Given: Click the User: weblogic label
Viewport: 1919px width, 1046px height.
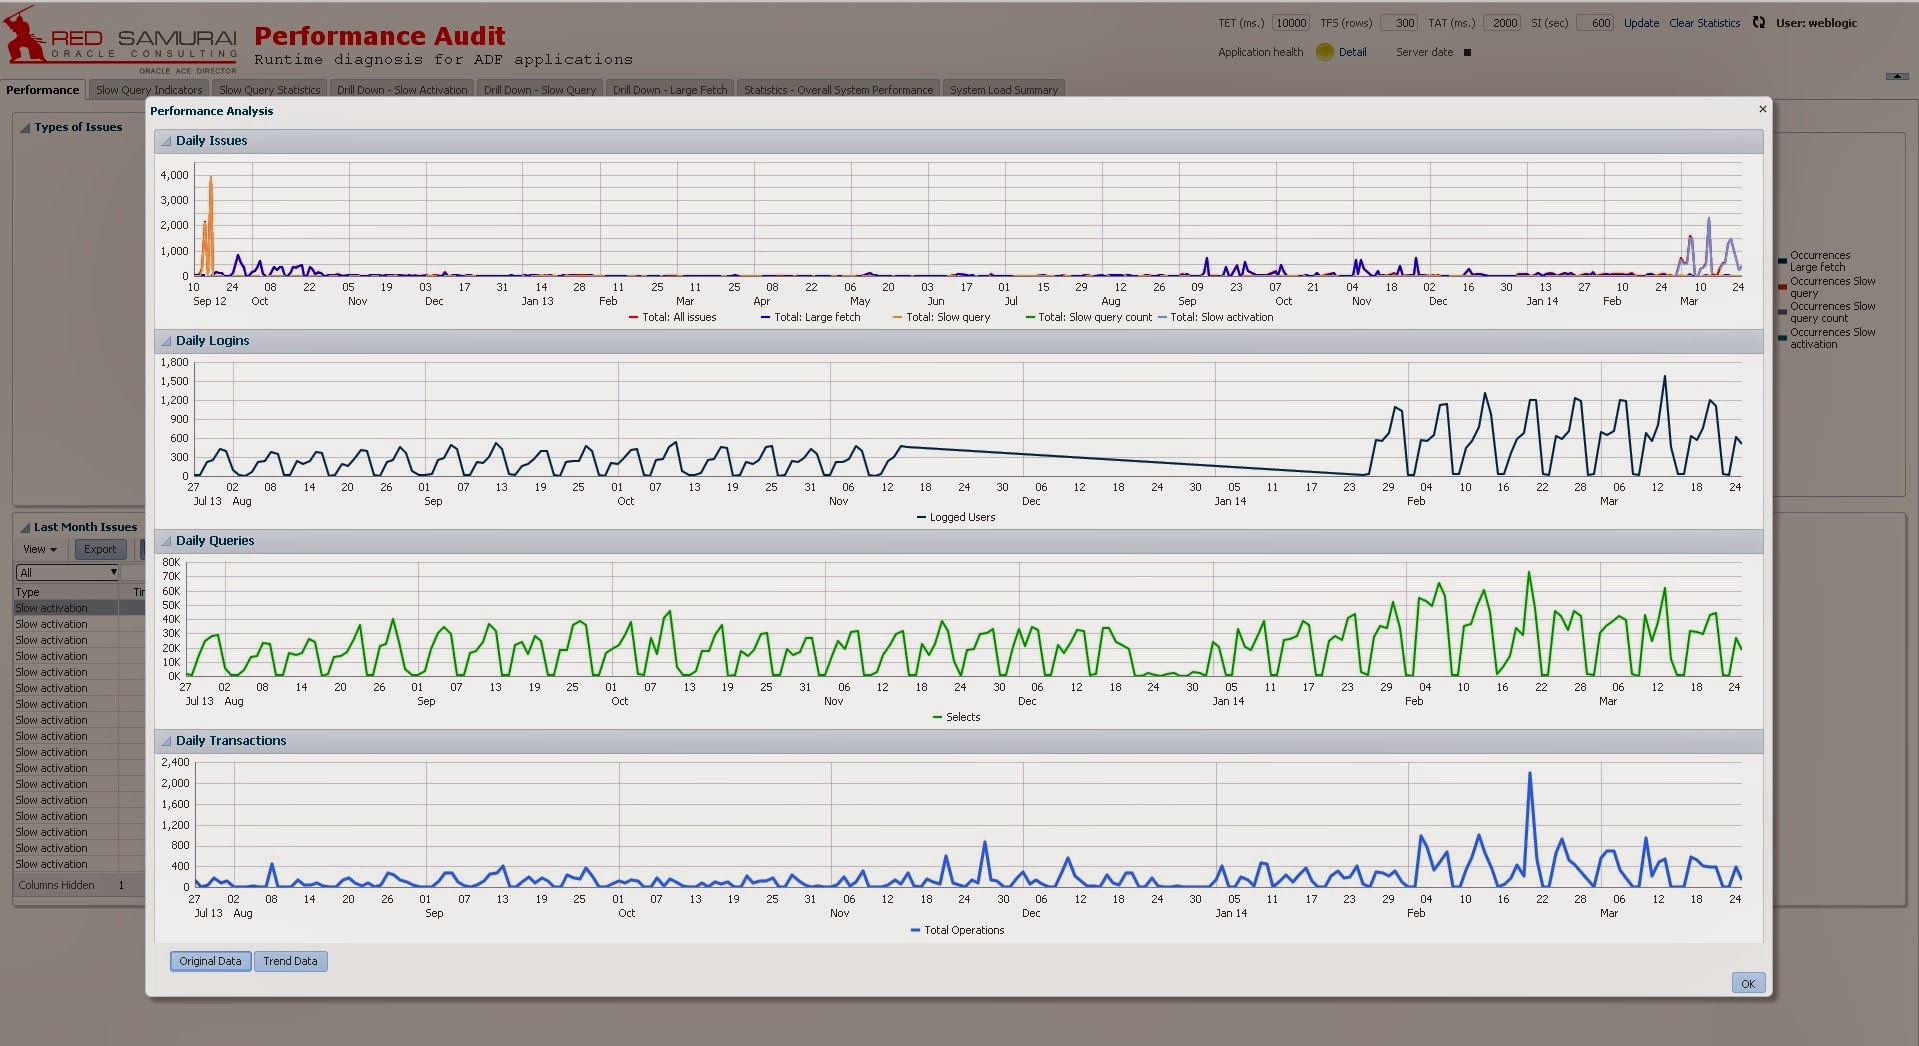Looking at the screenshot, I should [x=1816, y=23].
